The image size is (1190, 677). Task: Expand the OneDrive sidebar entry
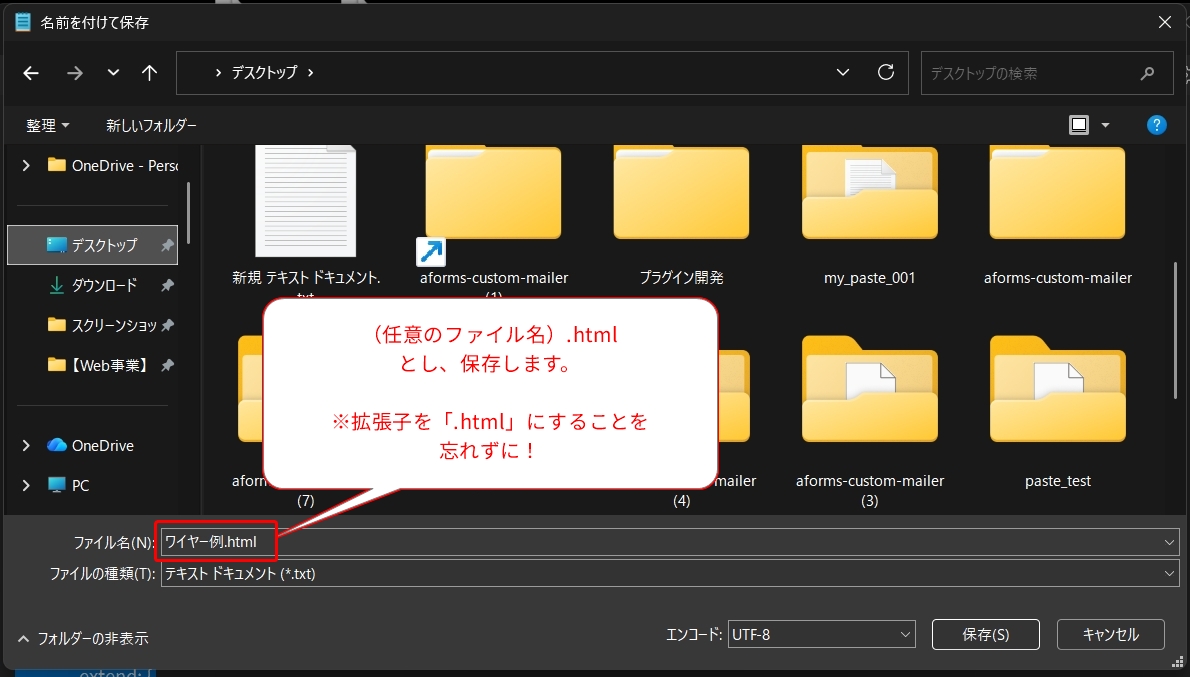pos(26,445)
